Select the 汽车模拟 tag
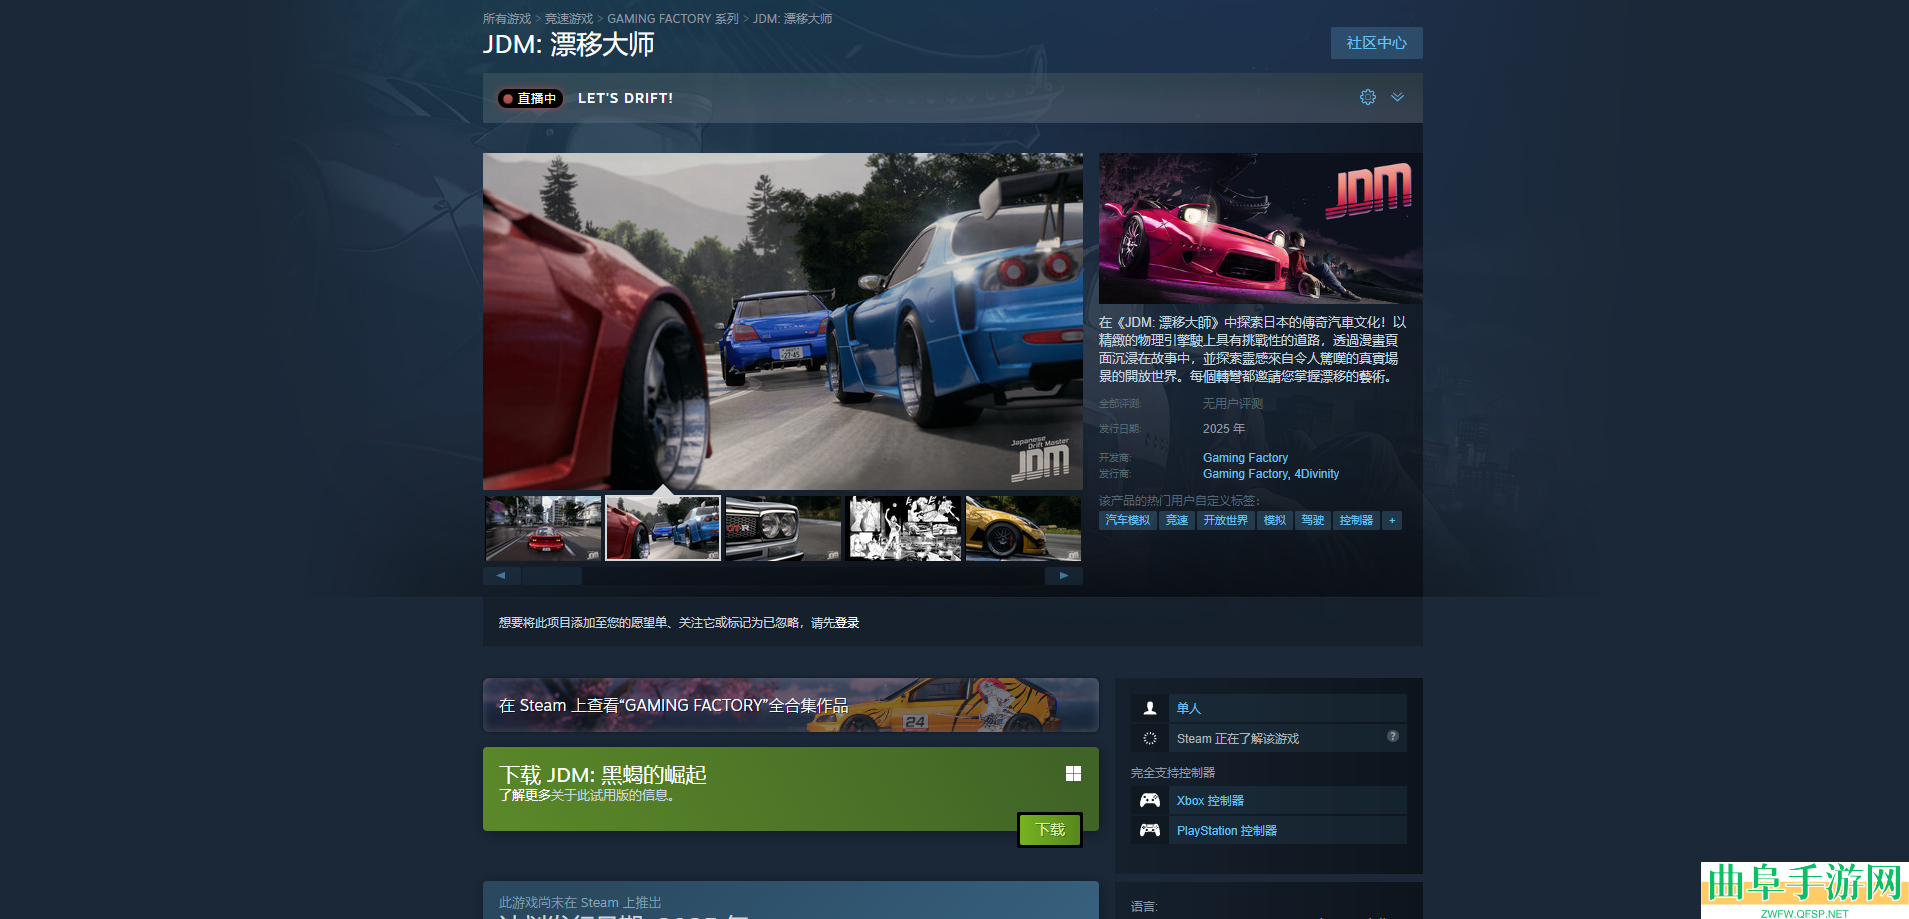This screenshot has width=1909, height=919. pyautogui.click(x=1128, y=520)
